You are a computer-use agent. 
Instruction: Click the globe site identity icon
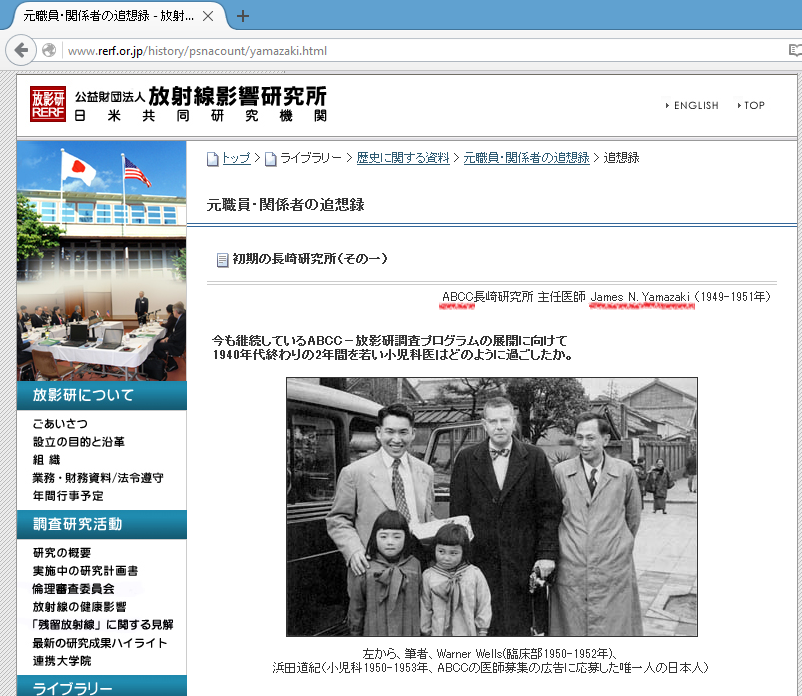[49, 50]
